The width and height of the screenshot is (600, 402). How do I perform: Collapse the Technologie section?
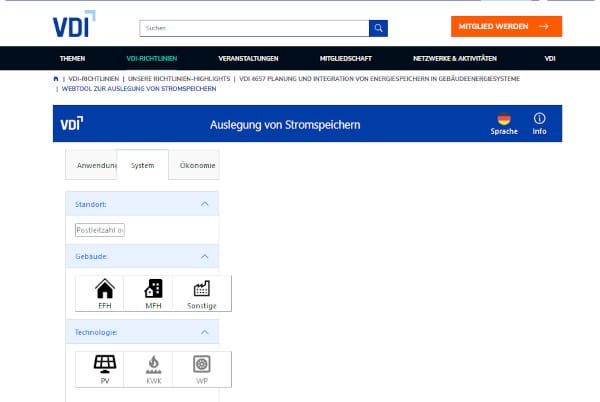(204, 331)
